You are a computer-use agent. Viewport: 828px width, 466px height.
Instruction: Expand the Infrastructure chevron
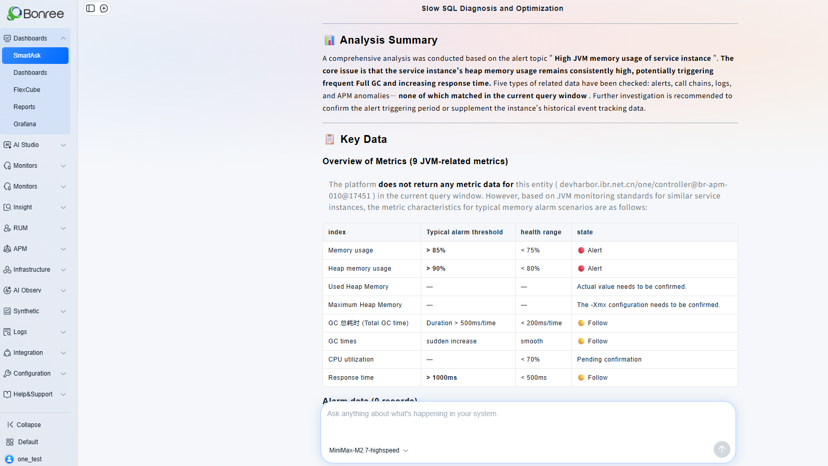click(63, 269)
